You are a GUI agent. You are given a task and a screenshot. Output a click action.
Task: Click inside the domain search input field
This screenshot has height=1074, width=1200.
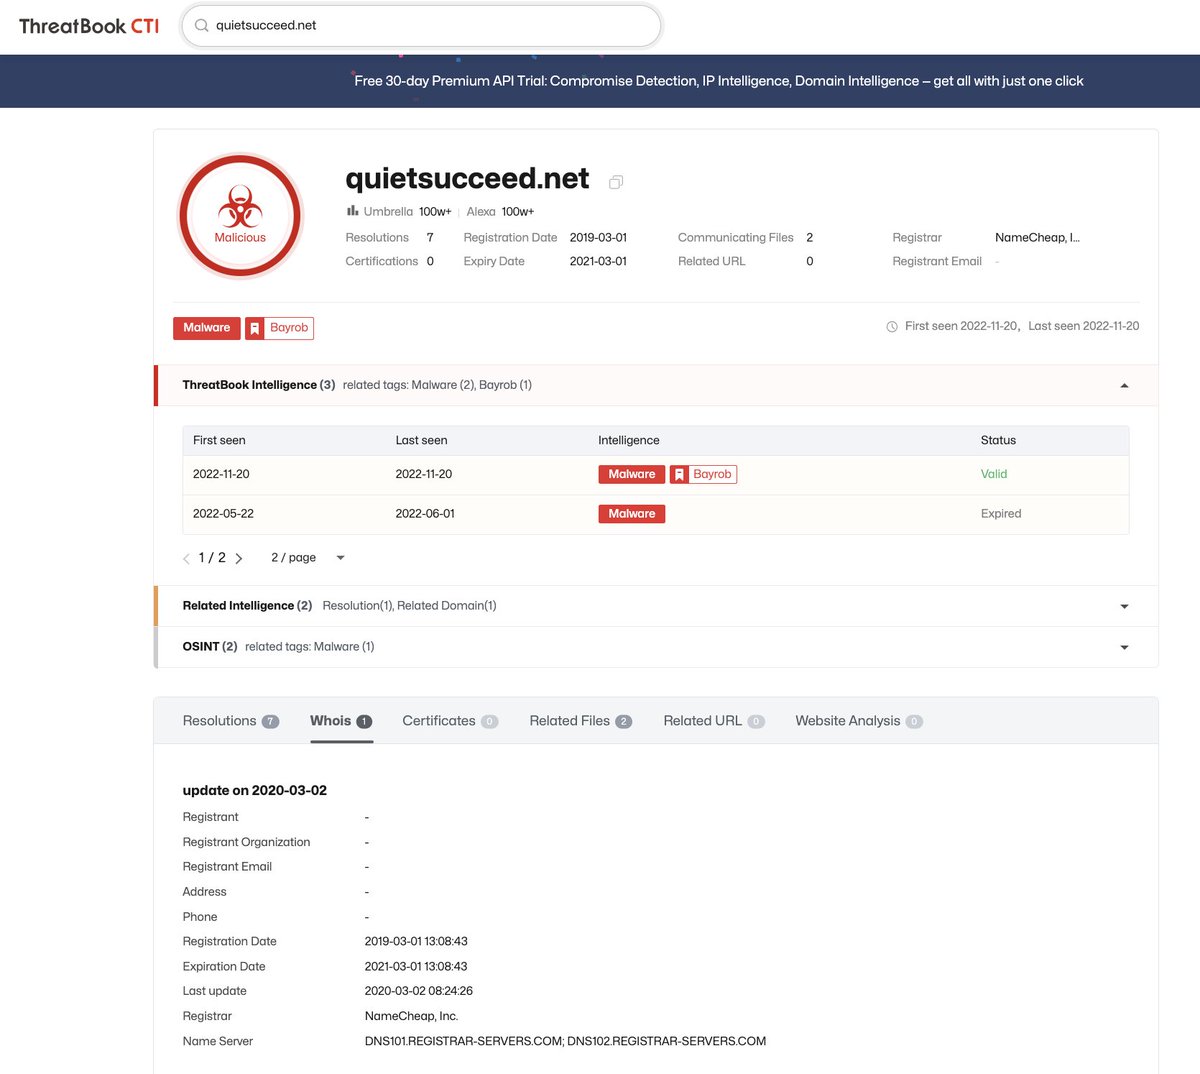point(420,25)
